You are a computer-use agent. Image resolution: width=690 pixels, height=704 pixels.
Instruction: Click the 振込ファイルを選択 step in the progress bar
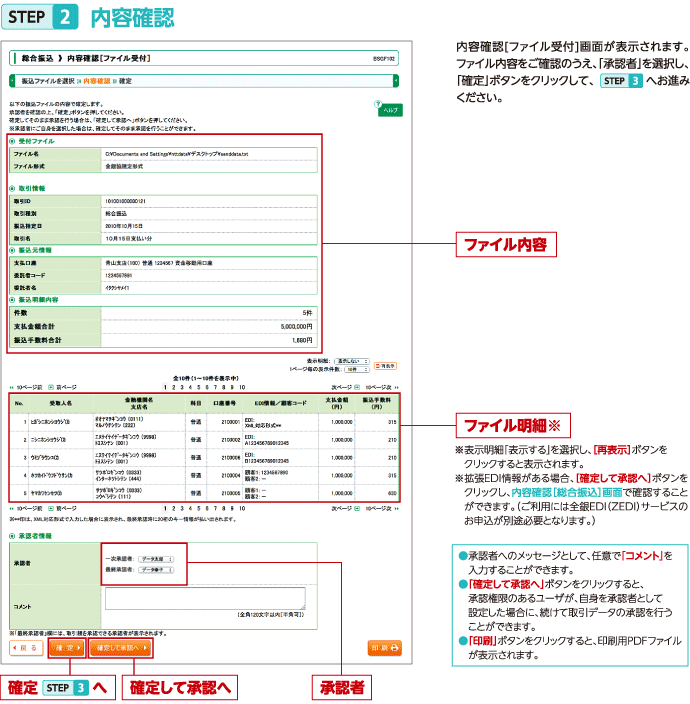48,81
